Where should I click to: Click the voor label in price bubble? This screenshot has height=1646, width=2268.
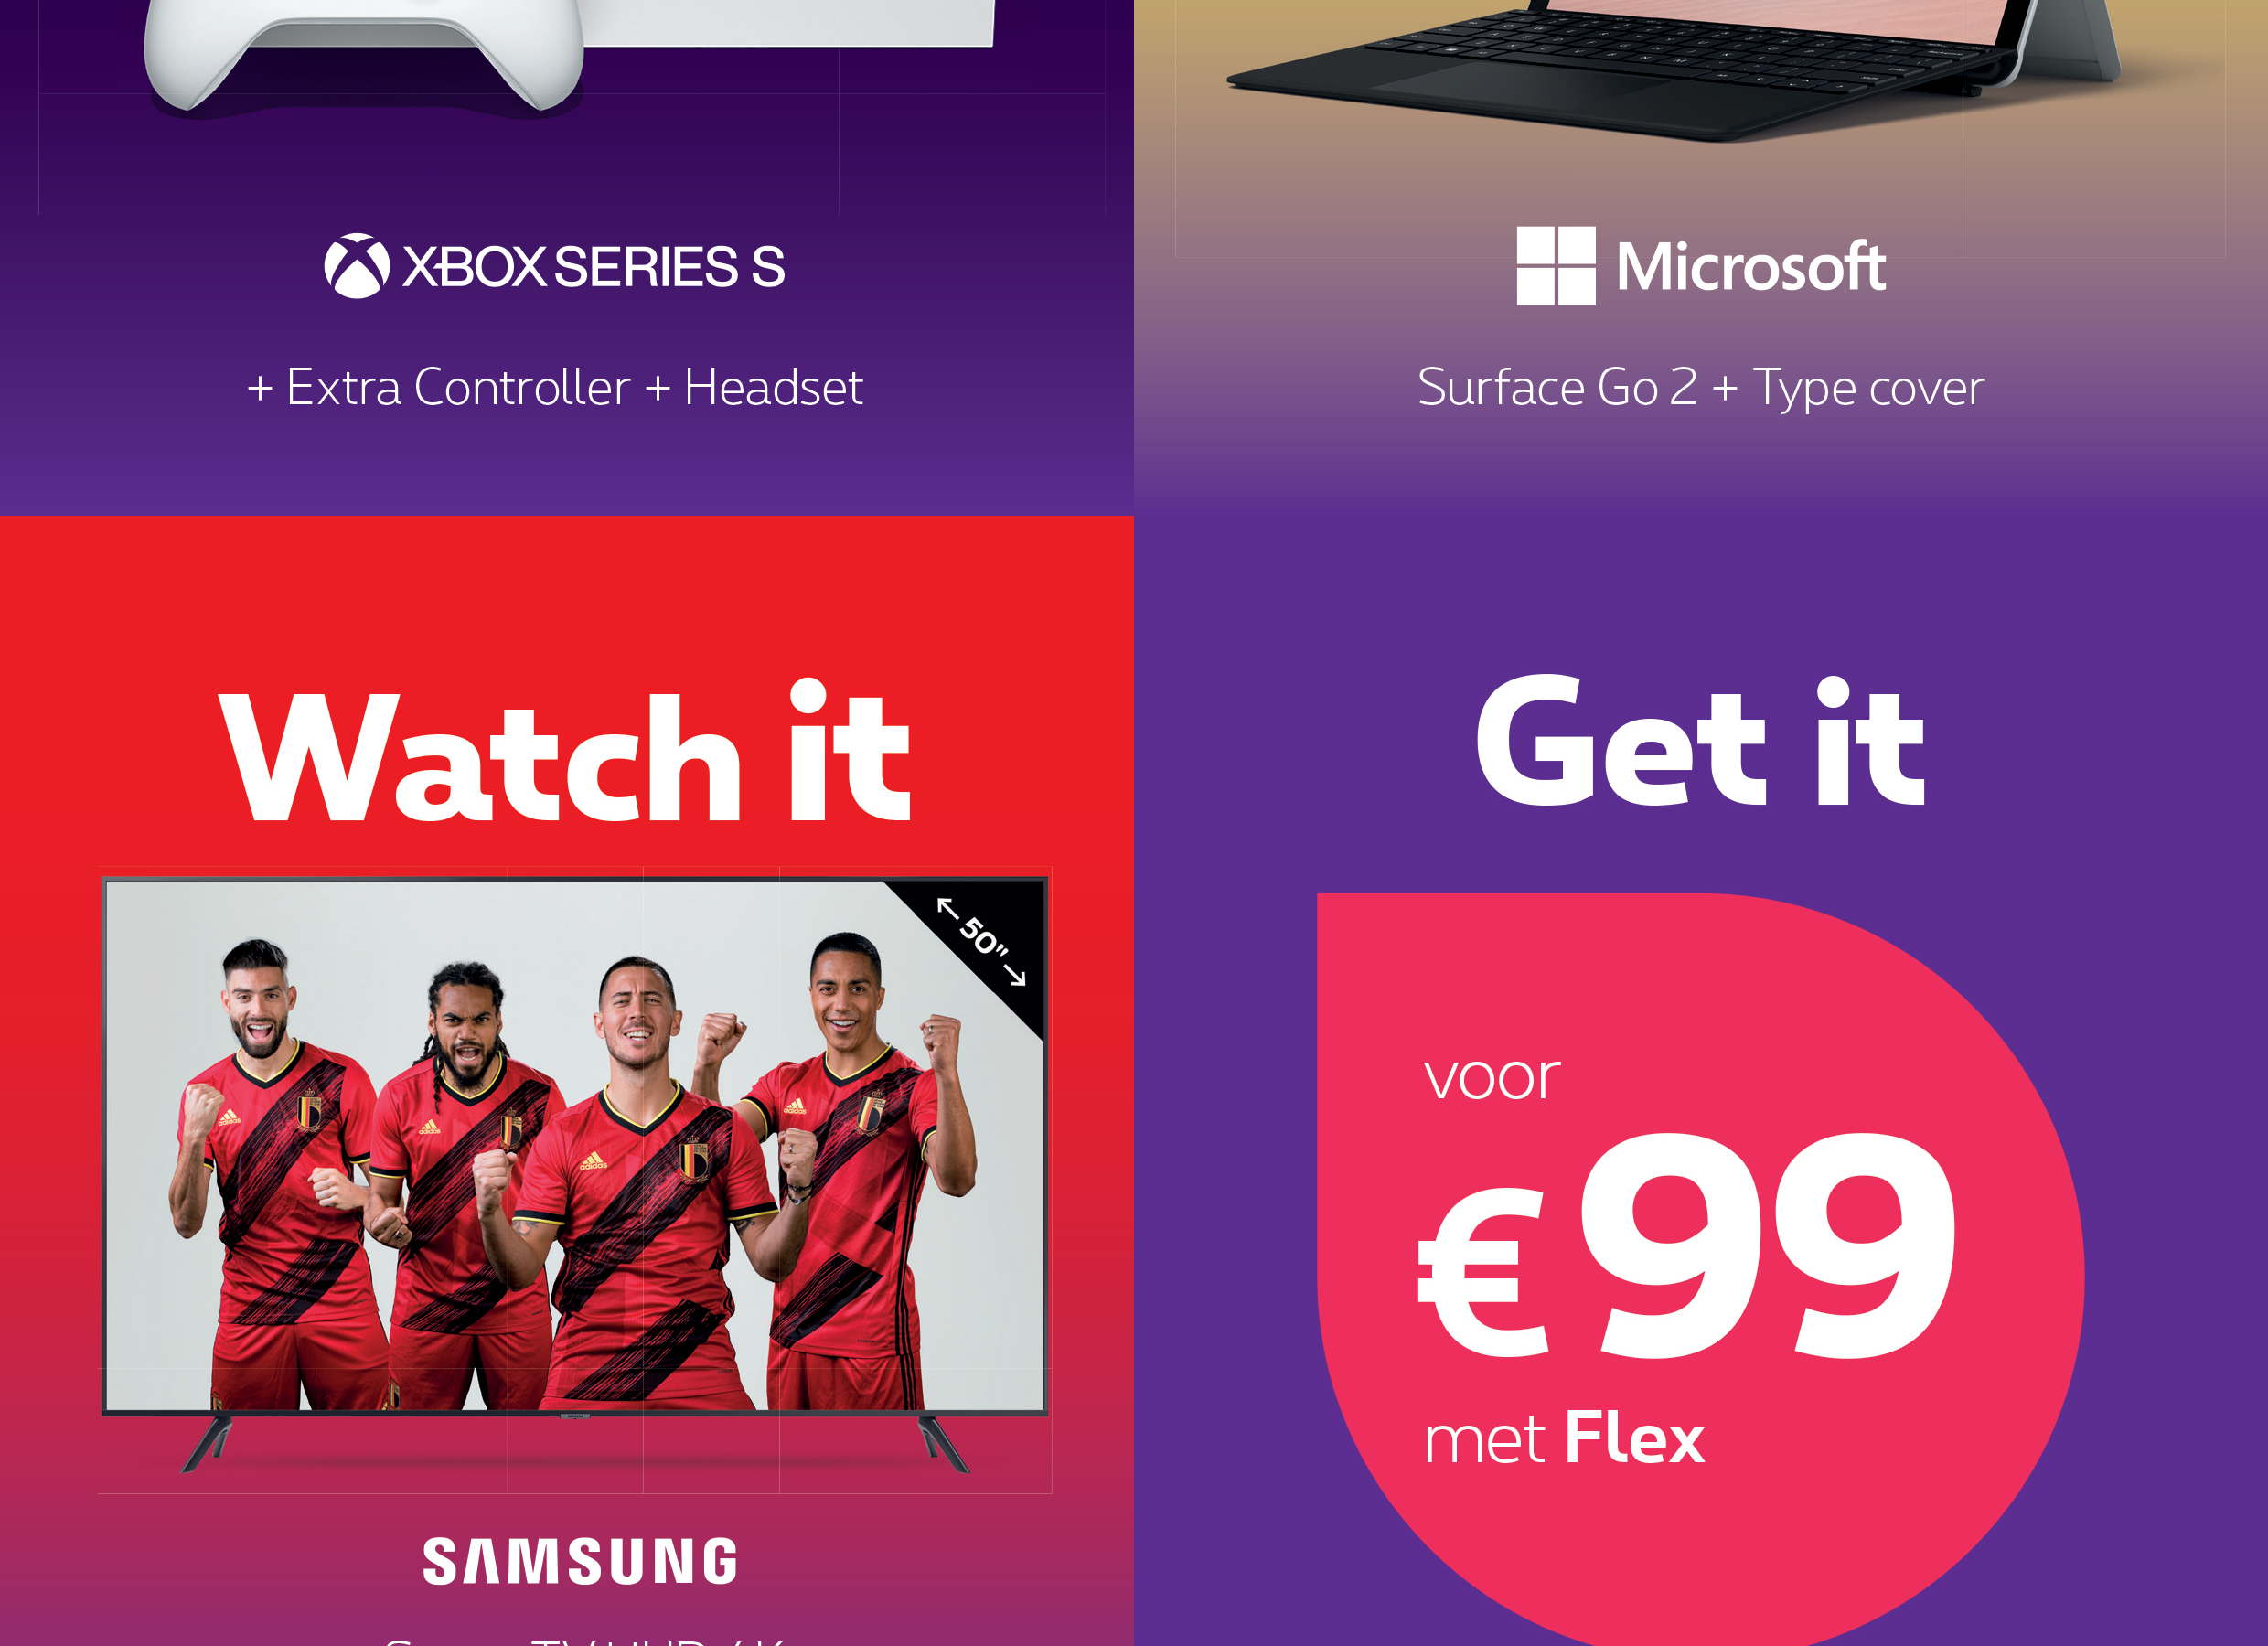click(1492, 1078)
